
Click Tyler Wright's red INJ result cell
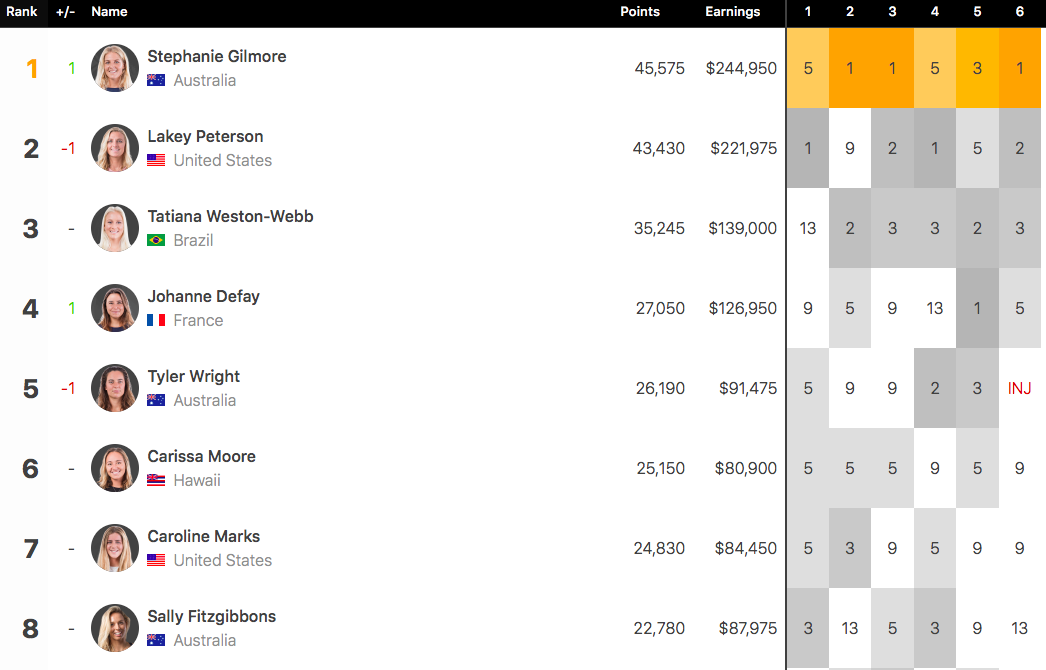pyautogui.click(x=1019, y=388)
